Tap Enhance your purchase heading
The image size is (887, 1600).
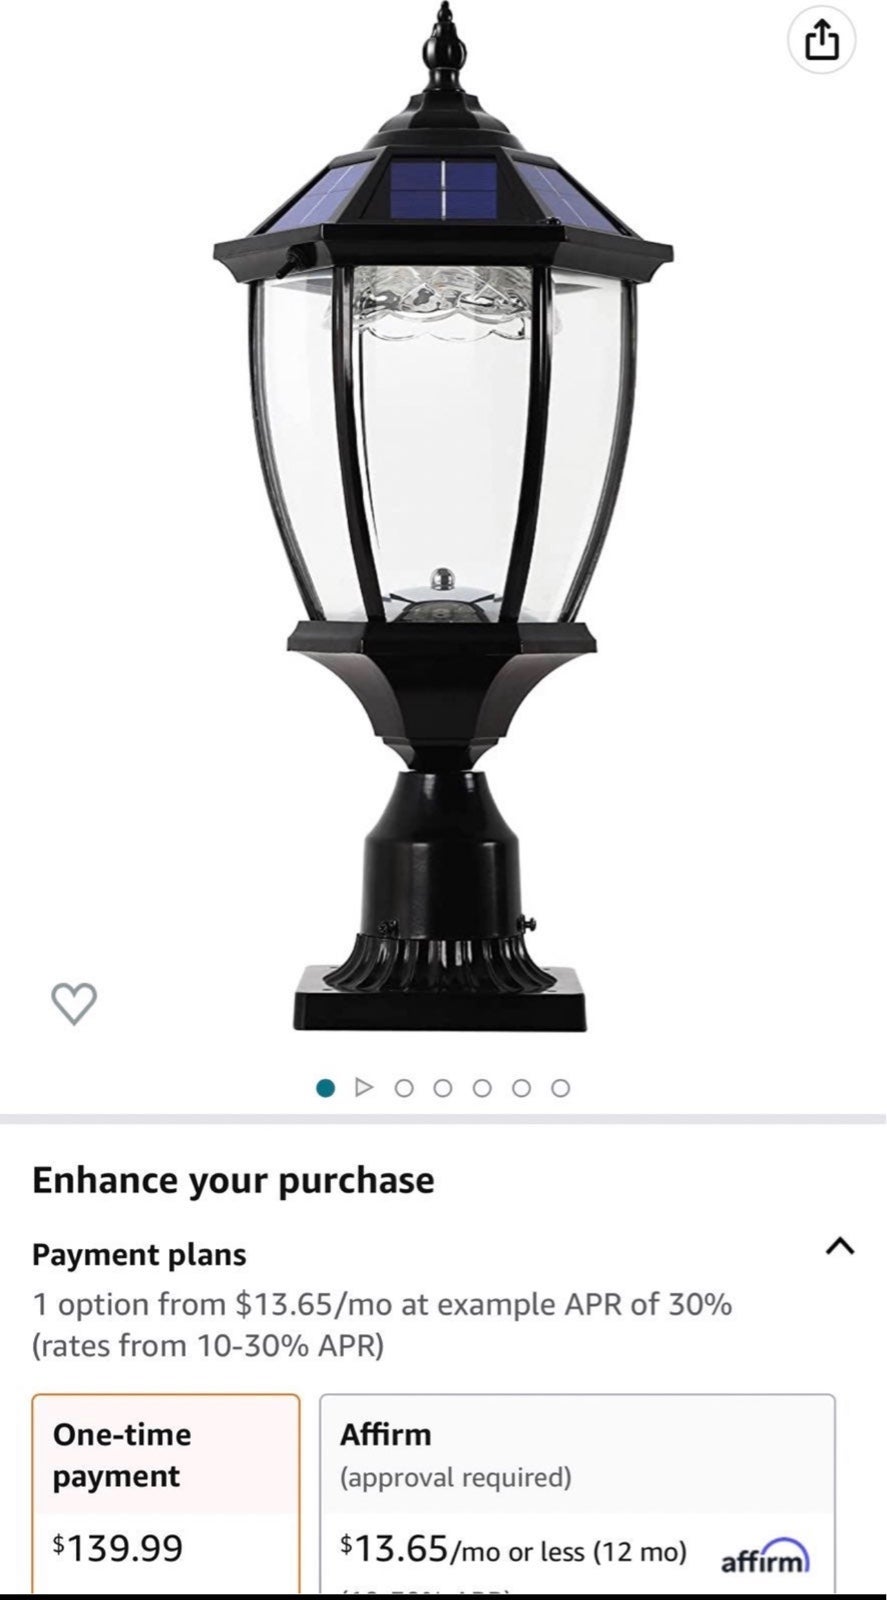click(233, 1180)
